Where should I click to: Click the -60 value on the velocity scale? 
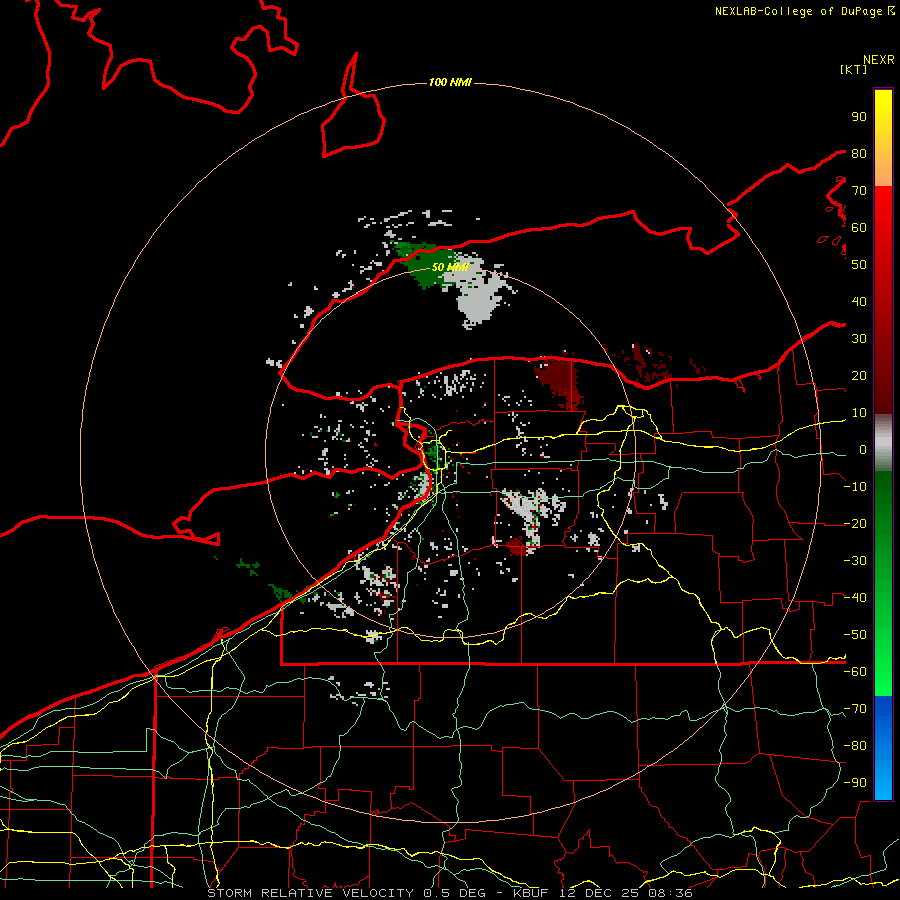pyautogui.click(x=855, y=672)
